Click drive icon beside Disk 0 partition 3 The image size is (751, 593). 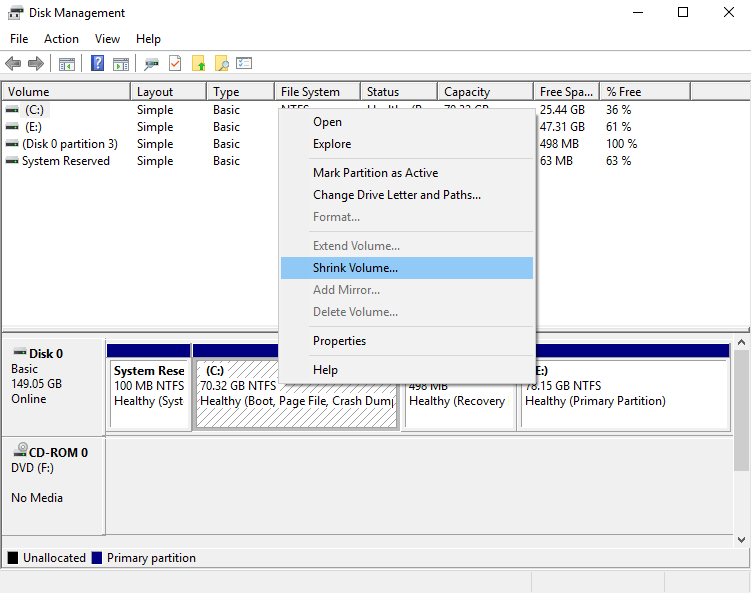pyautogui.click(x=12, y=144)
